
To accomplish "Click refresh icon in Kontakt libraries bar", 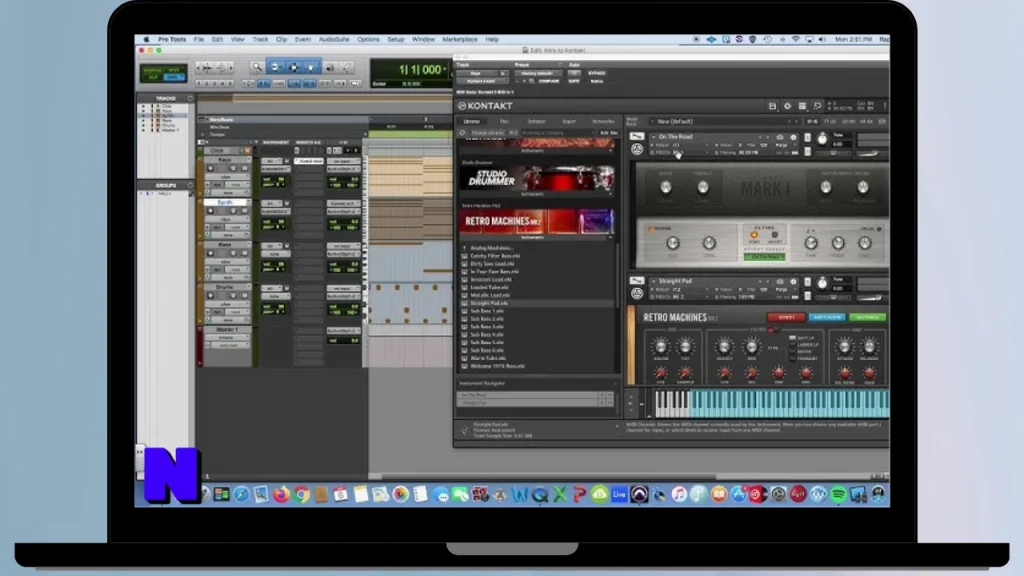I will click(462, 133).
